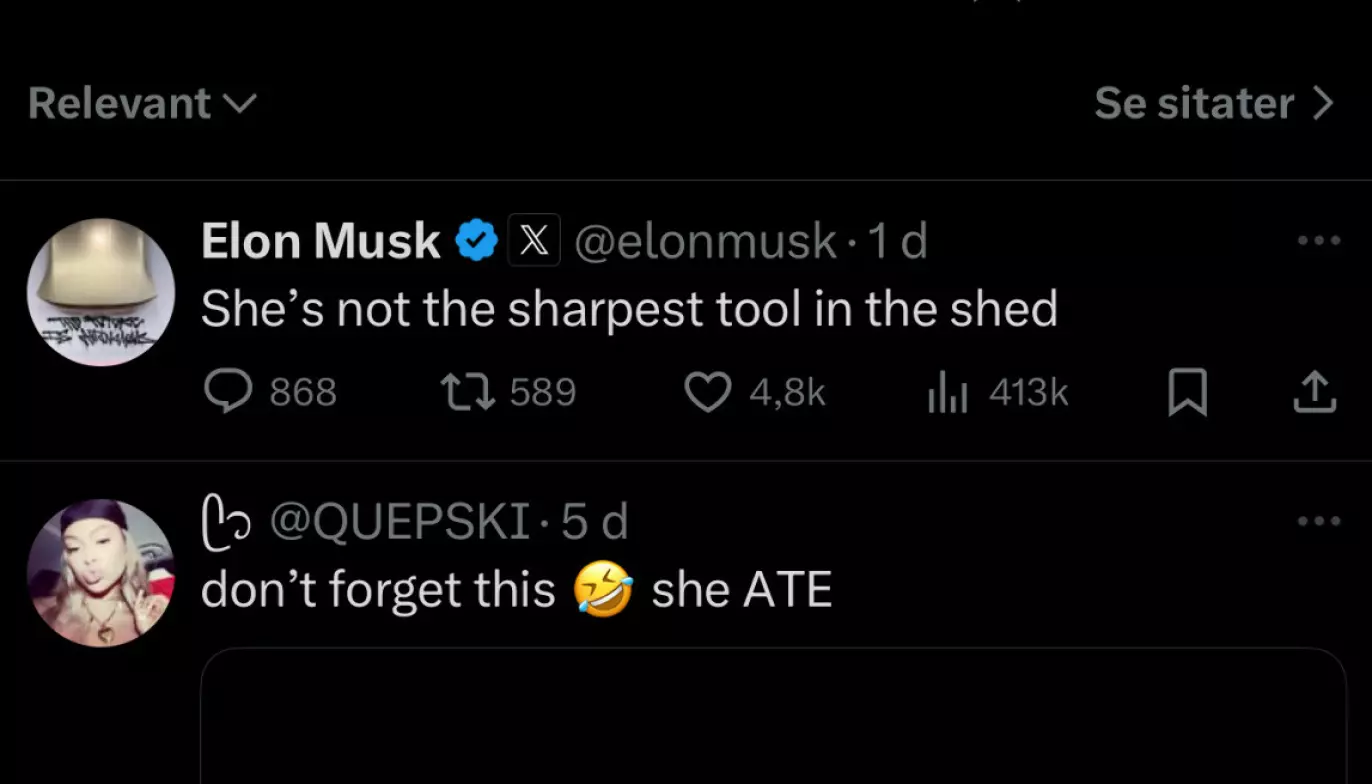Click the 1 d timestamp
This screenshot has width=1372, height=784.
tap(897, 241)
